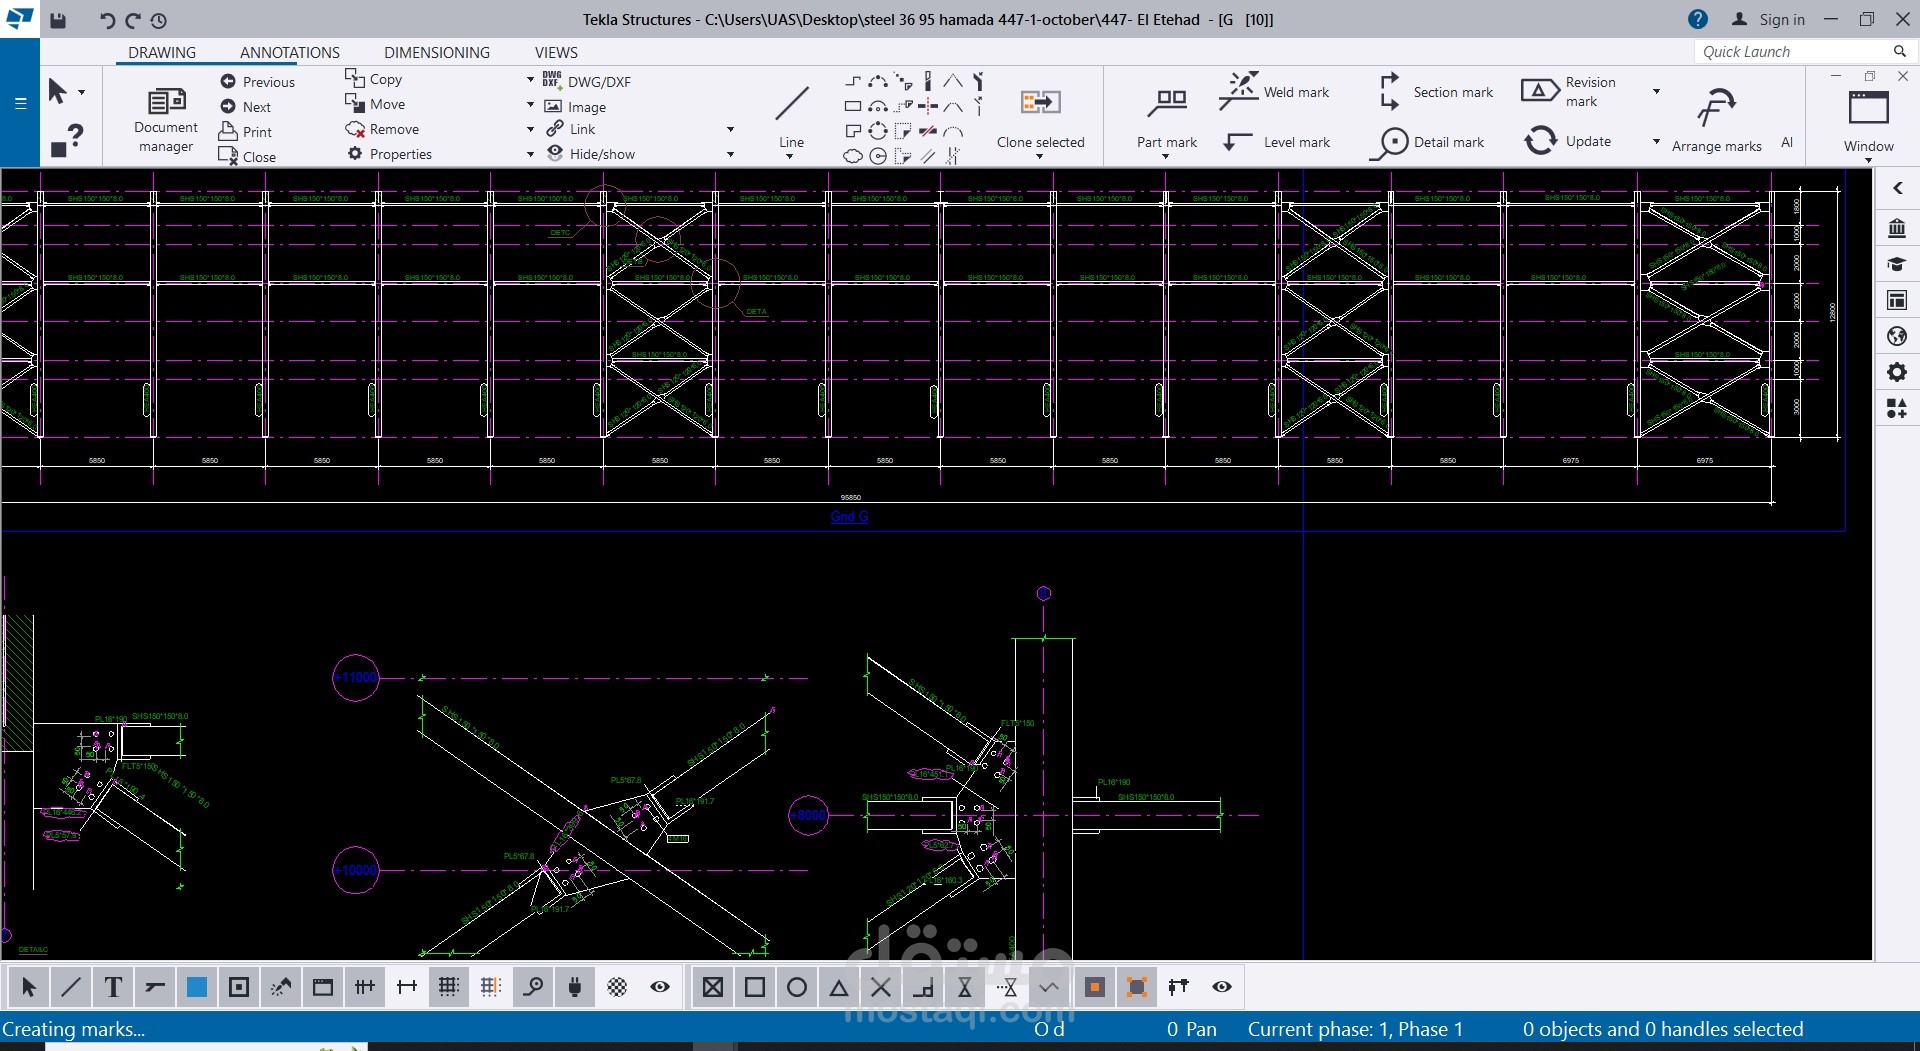Toggle the circle center snap switch
Image resolution: width=1920 pixels, height=1051 pixels.
pos(797,987)
